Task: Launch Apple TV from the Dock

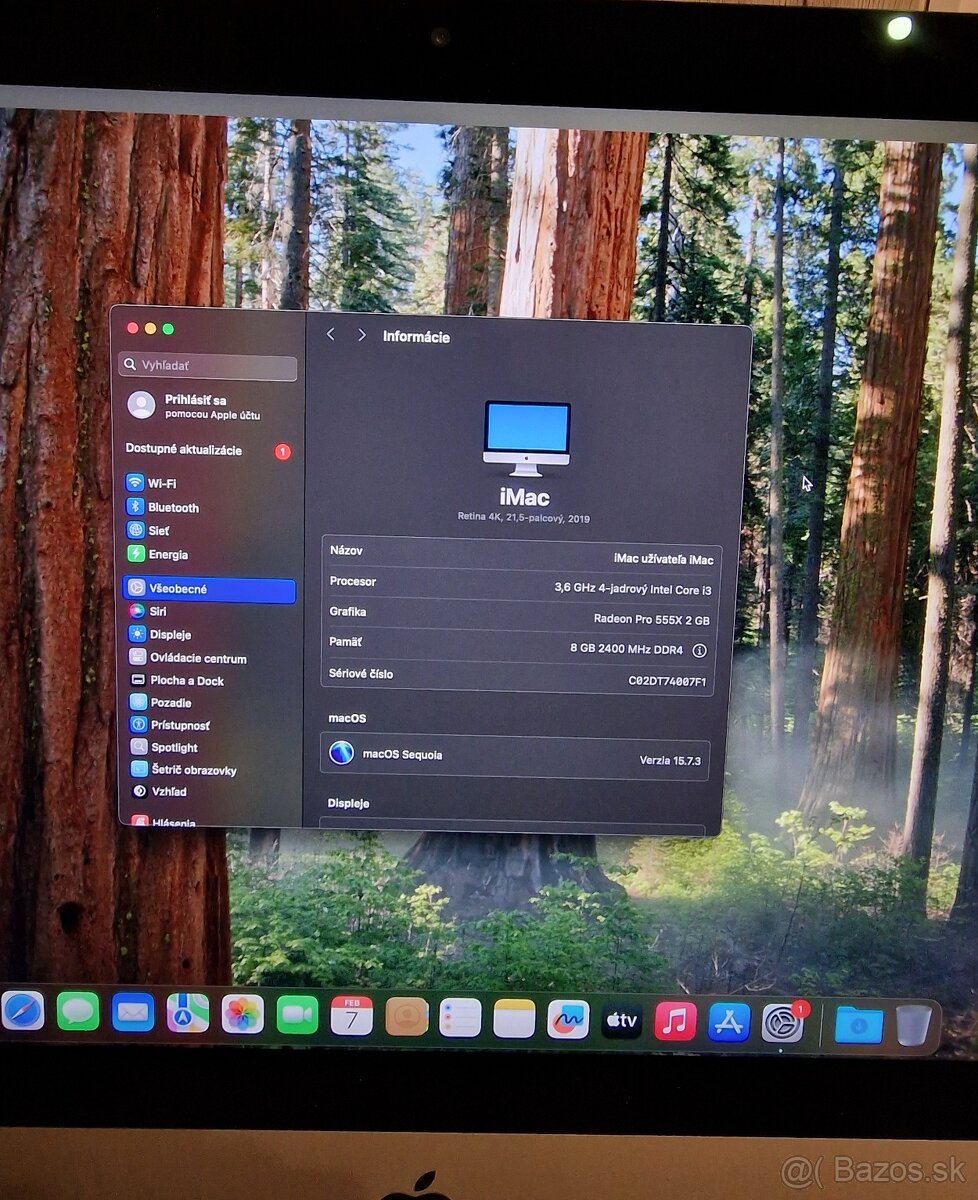Action: 621,1021
